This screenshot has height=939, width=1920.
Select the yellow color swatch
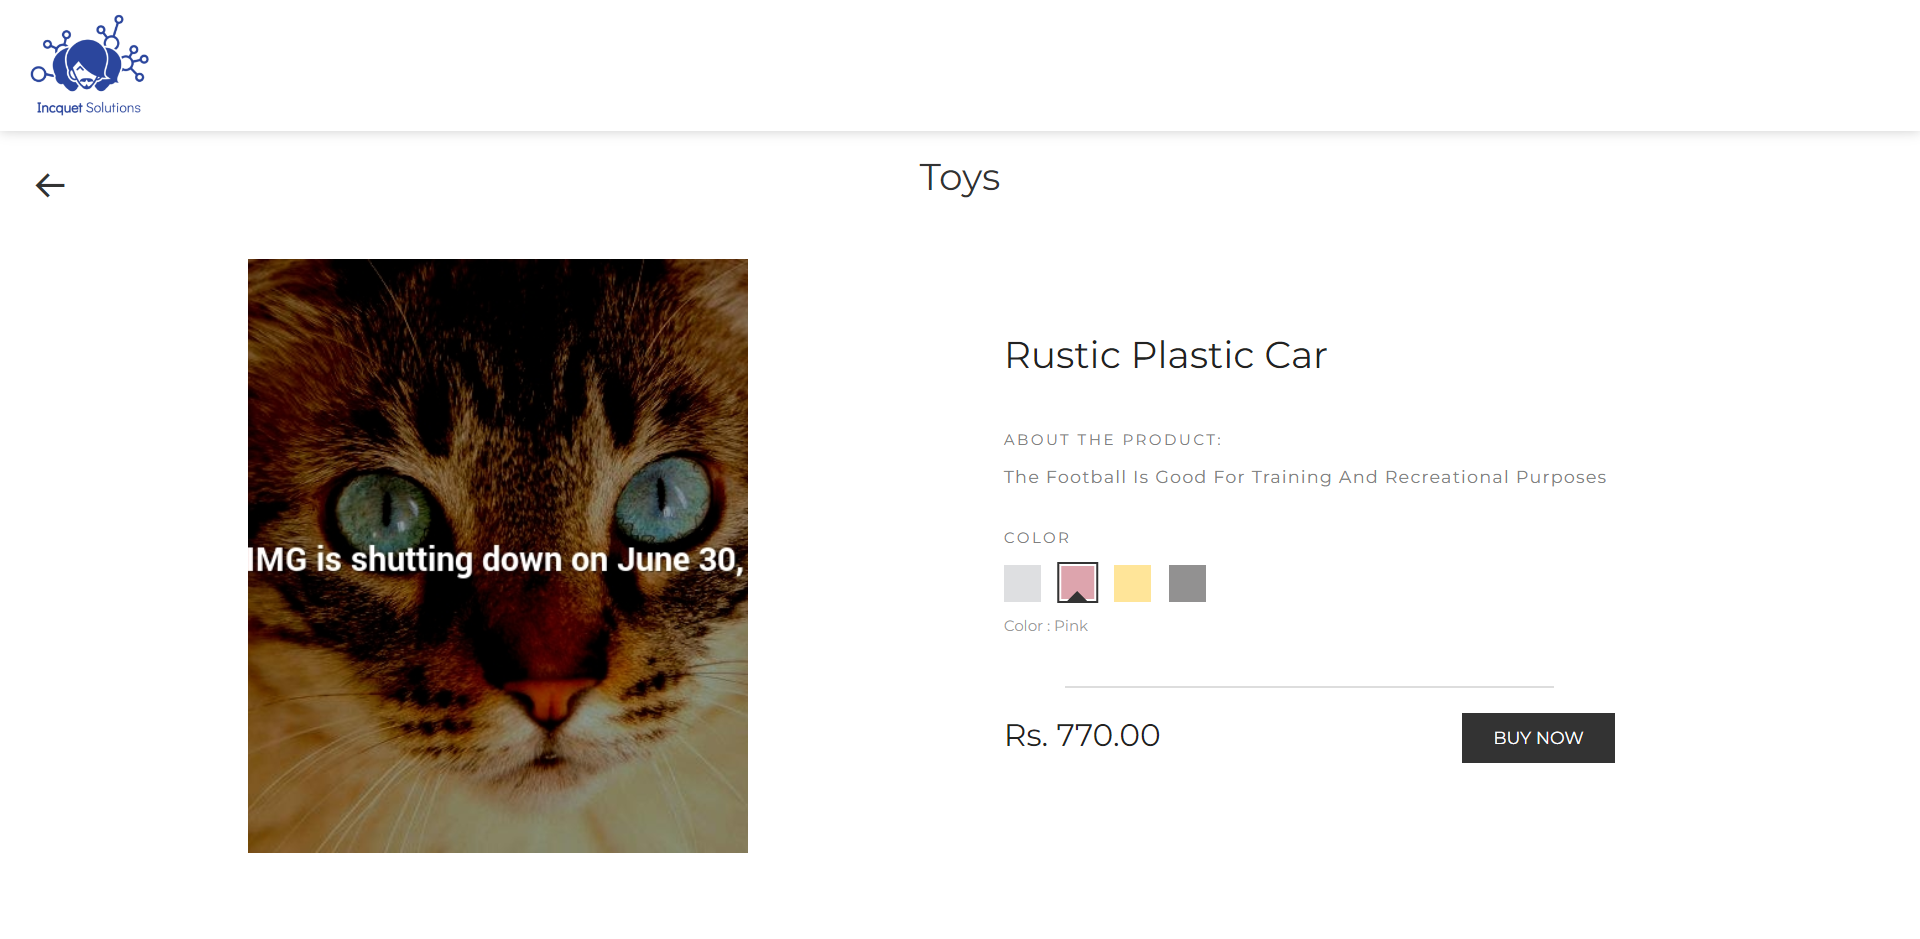pyautogui.click(x=1131, y=583)
